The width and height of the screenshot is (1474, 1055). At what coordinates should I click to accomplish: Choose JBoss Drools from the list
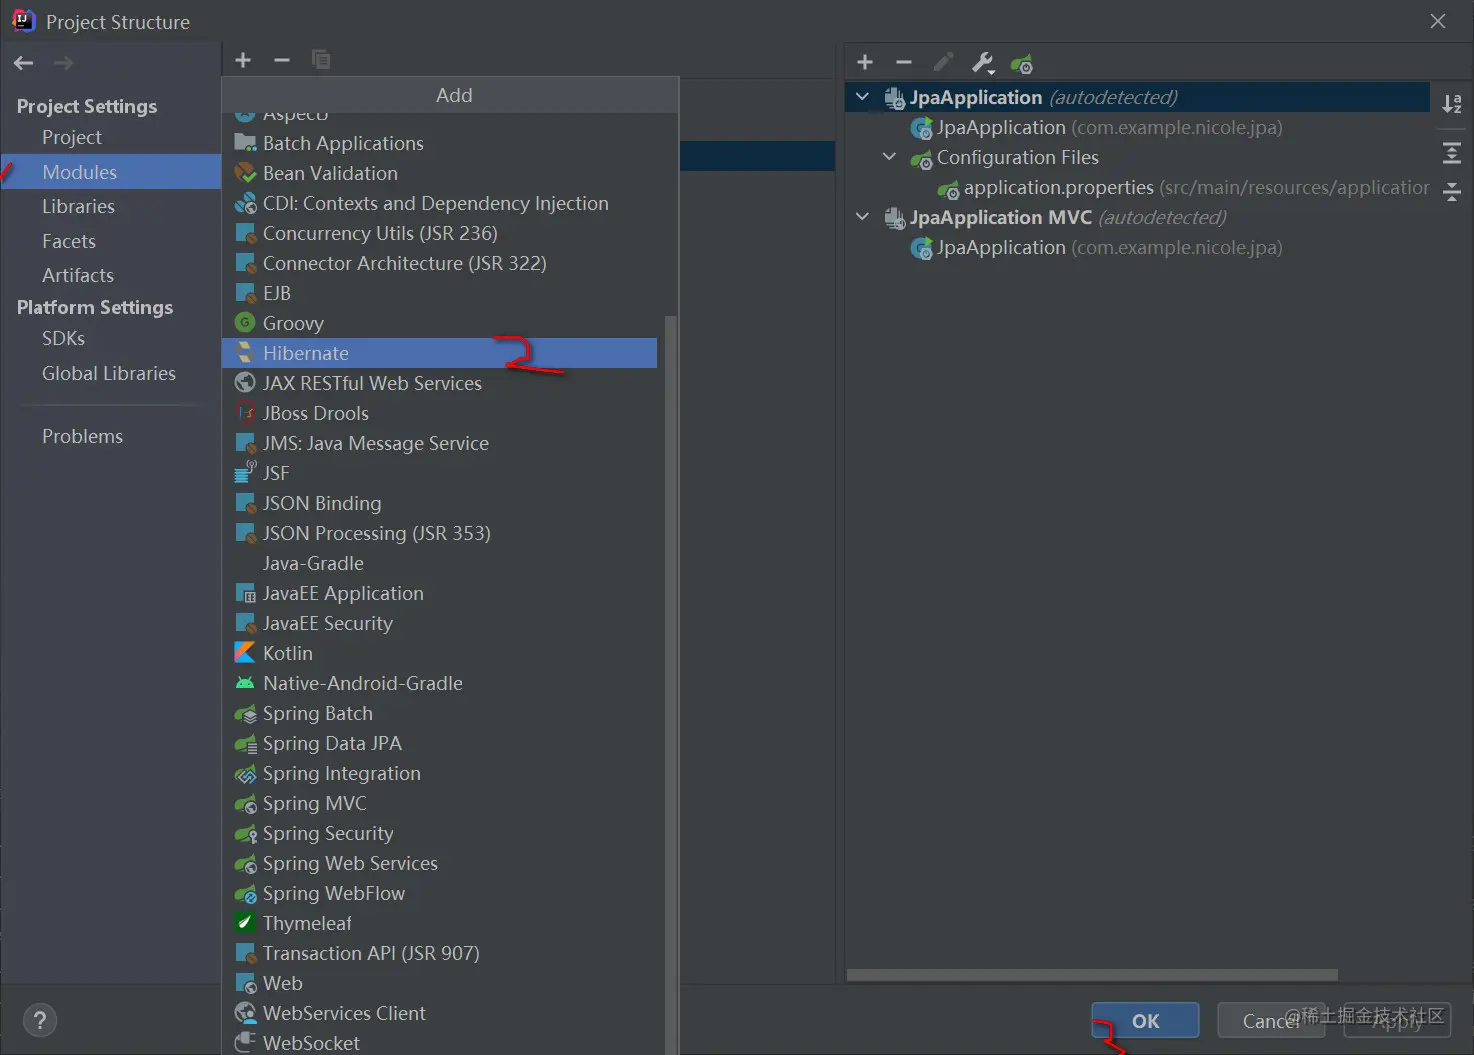[x=439, y=413]
